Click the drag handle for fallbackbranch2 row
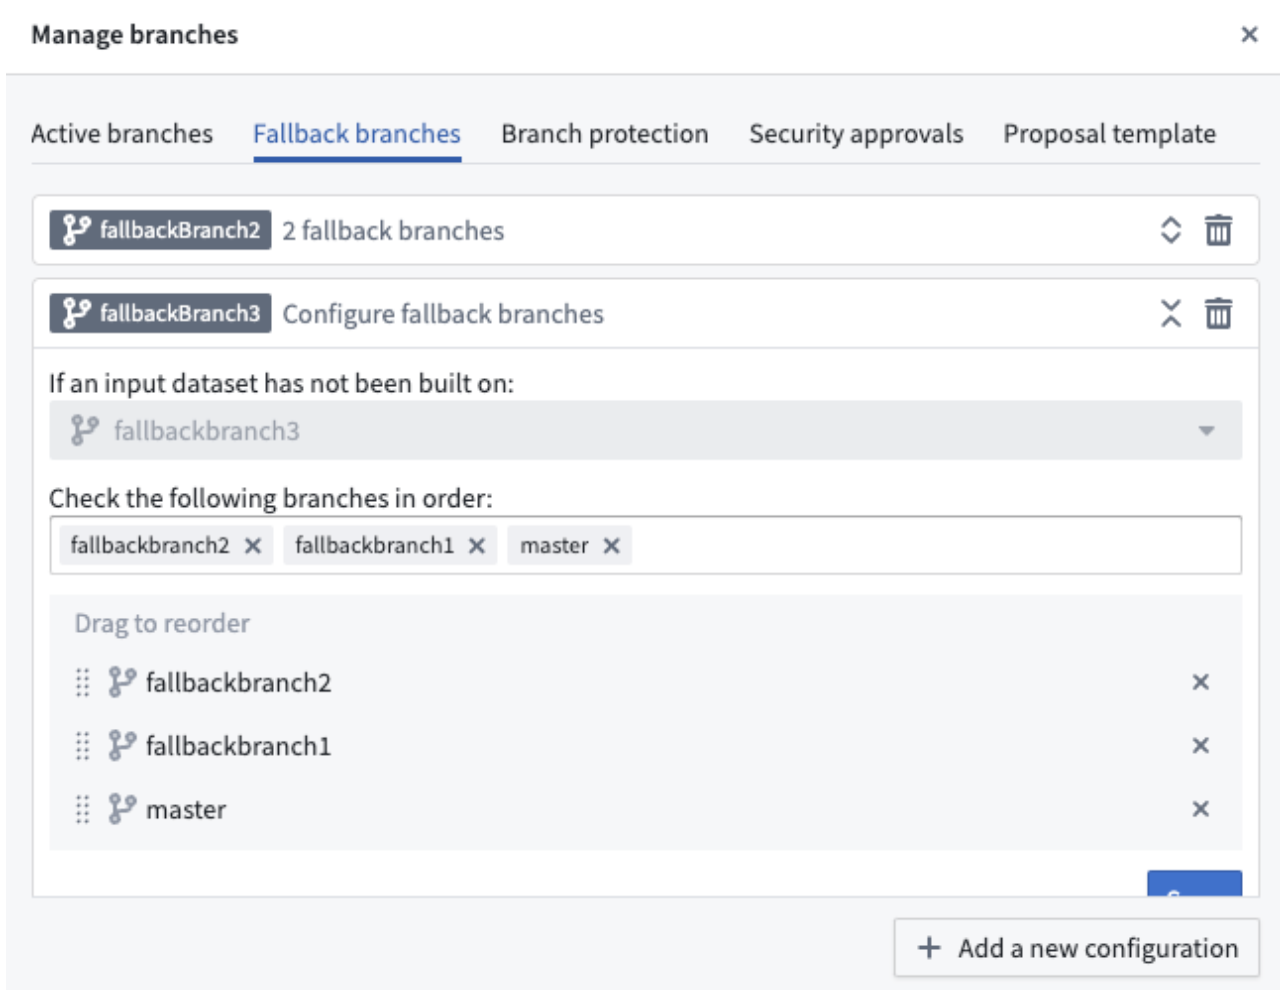The width and height of the screenshot is (1280, 990). [x=83, y=682]
